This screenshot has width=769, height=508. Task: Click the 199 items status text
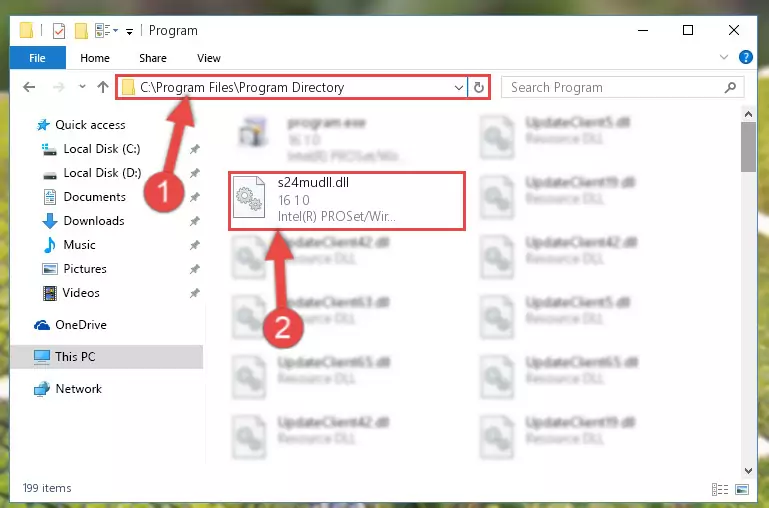47,488
